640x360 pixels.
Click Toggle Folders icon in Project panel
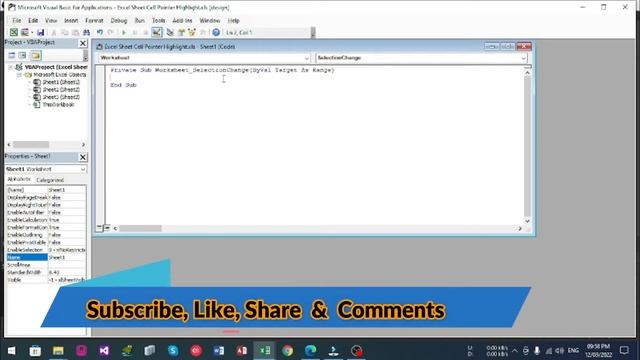[x=36, y=56]
